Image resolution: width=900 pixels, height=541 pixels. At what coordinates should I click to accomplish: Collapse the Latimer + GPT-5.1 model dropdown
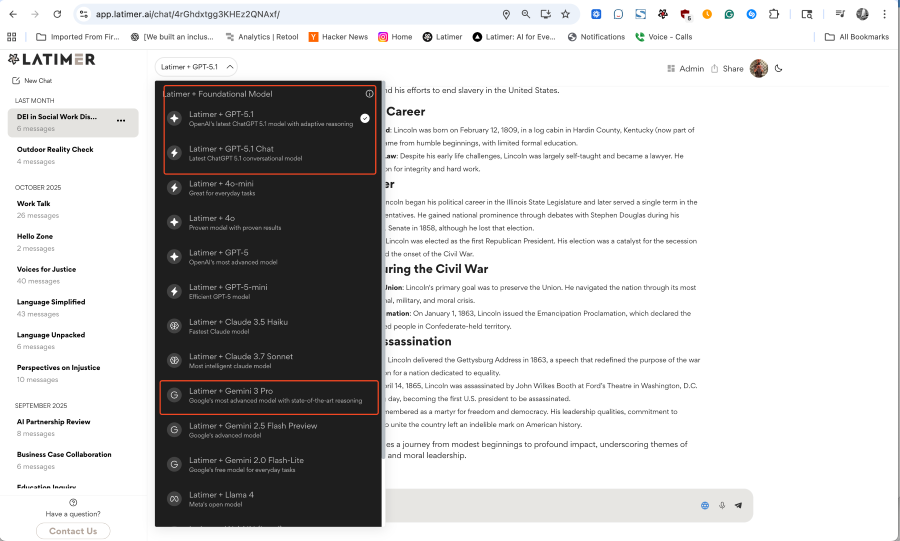[x=196, y=67]
